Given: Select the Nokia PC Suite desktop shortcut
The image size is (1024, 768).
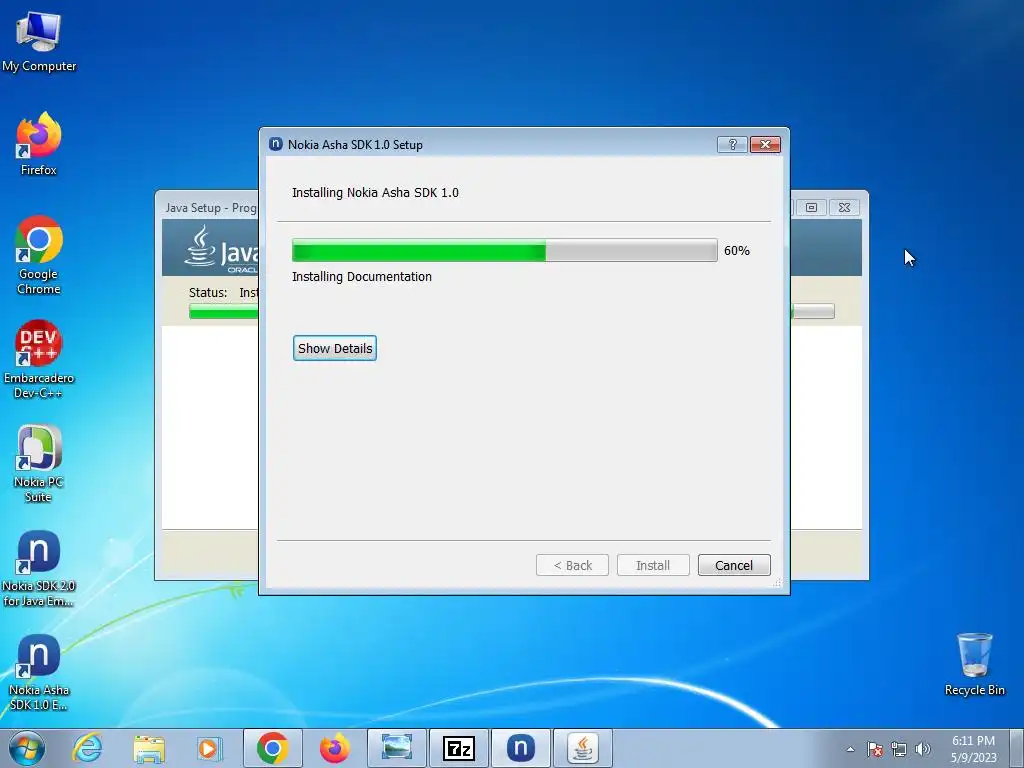Looking at the screenshot, I should [39, 464].
